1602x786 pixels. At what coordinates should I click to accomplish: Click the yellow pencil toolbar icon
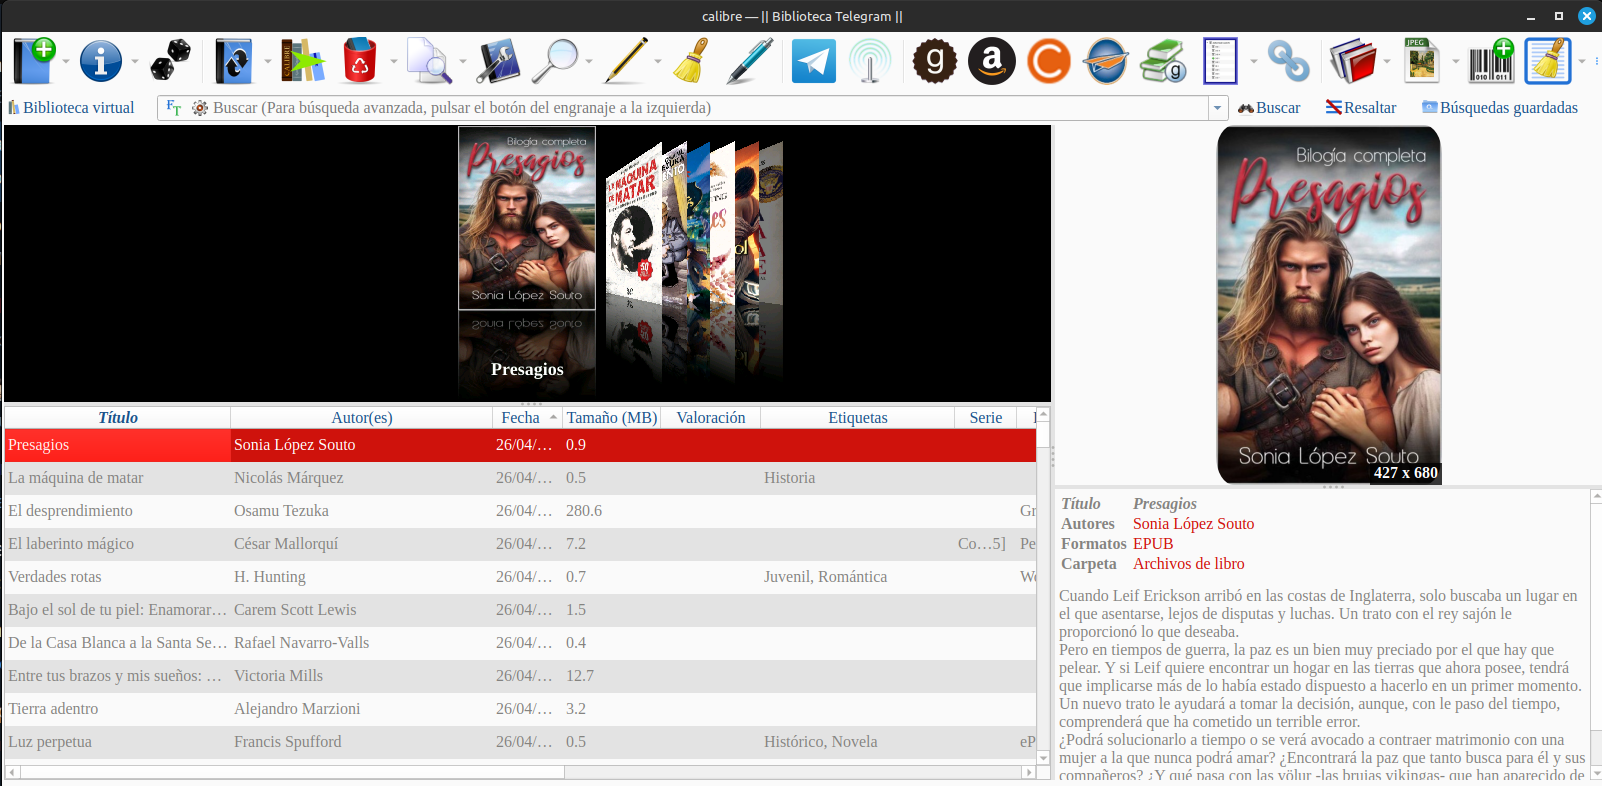(626, 61)
